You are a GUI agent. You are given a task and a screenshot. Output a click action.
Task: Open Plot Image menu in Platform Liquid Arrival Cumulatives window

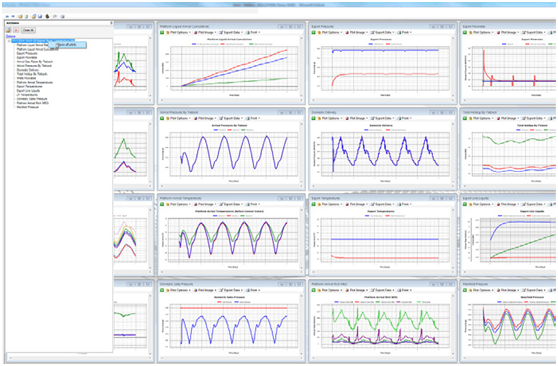pos(206,32)
